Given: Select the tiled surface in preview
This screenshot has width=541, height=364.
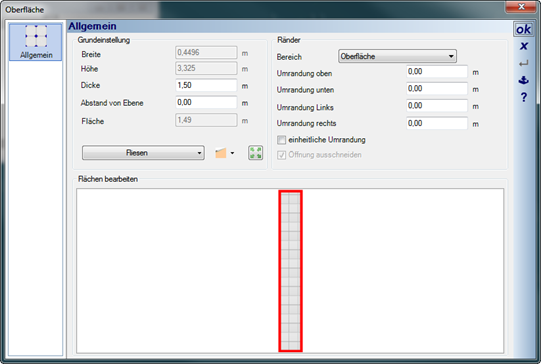Looking at the screenshot, I should (x=290, y=271).
